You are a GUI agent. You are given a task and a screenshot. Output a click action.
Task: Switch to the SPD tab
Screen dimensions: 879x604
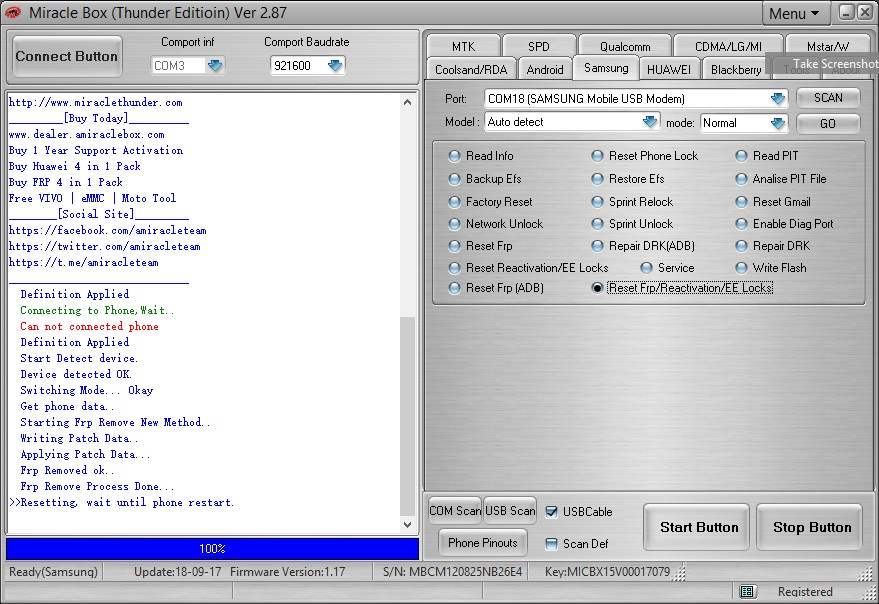(539, 46)
